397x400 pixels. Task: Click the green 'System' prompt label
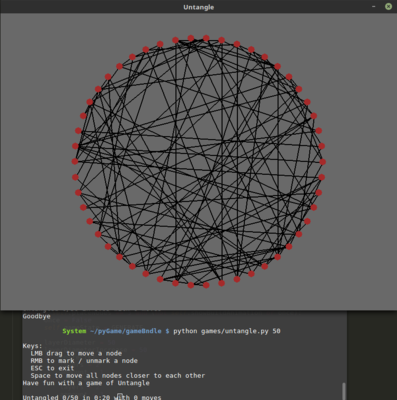pos(74,331)
